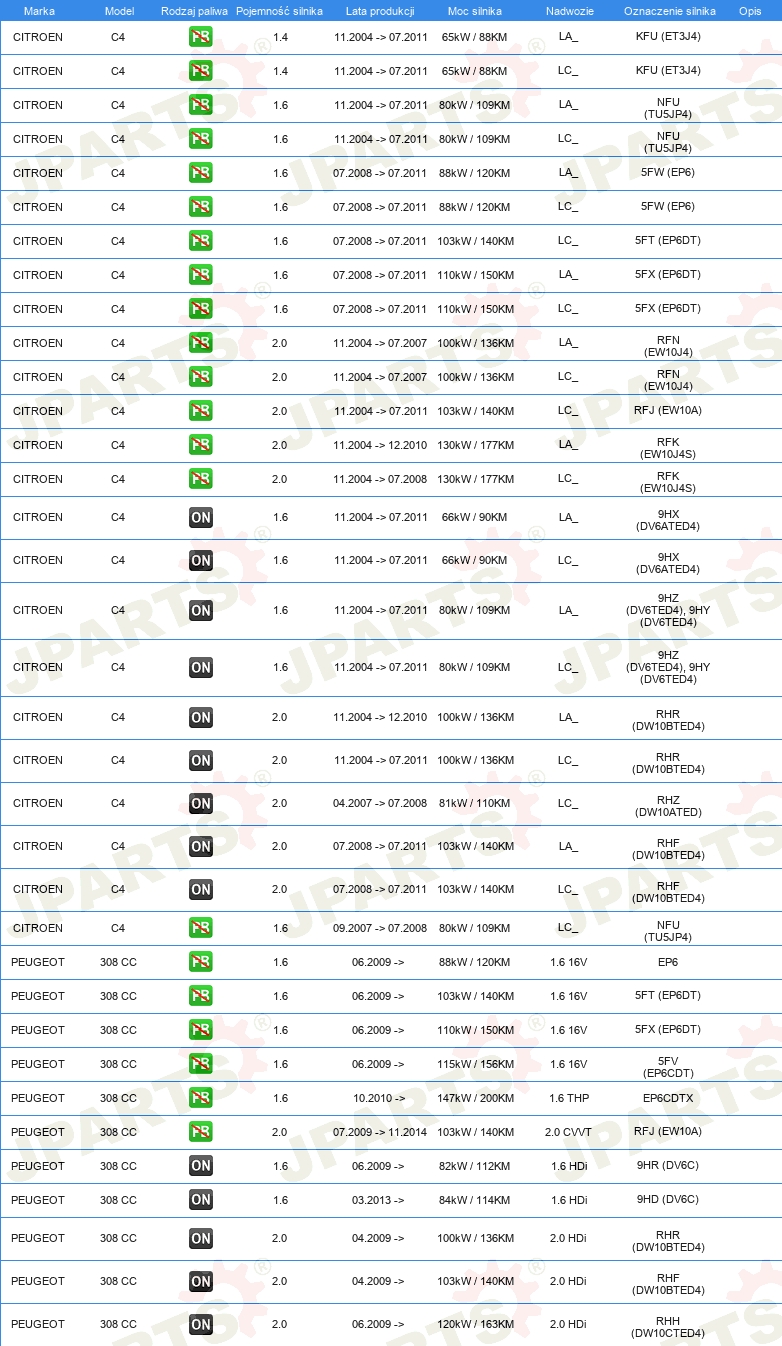
Task: Click petrol icon in RFK LC_ row
Action: click(x=200, y=479)
